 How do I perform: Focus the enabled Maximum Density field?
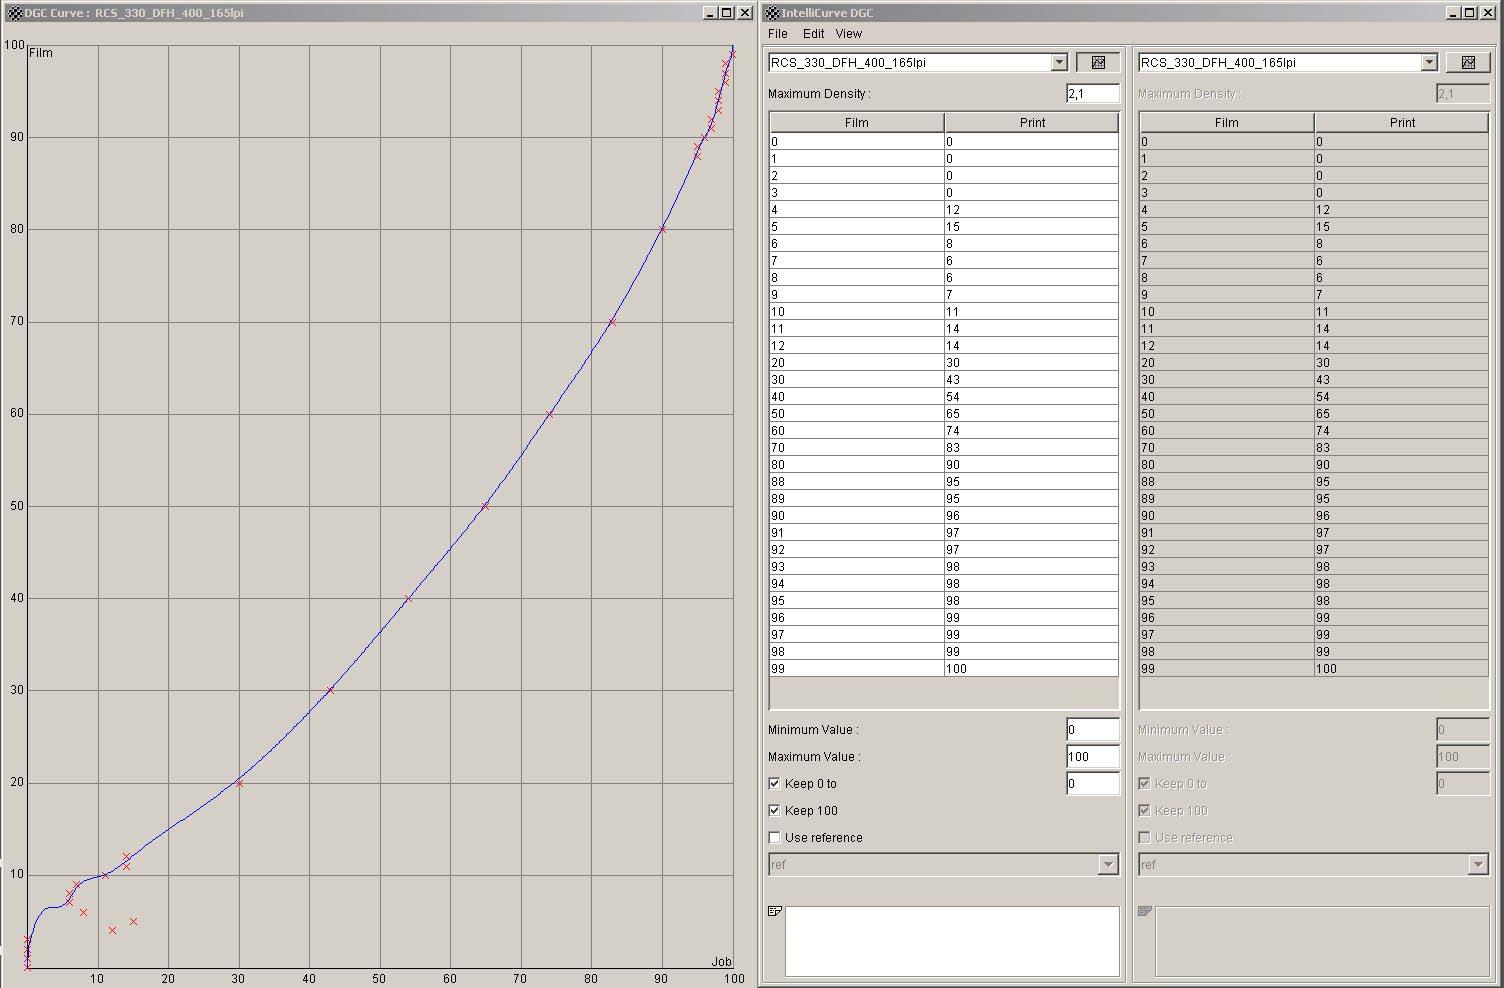(1093, 93)
